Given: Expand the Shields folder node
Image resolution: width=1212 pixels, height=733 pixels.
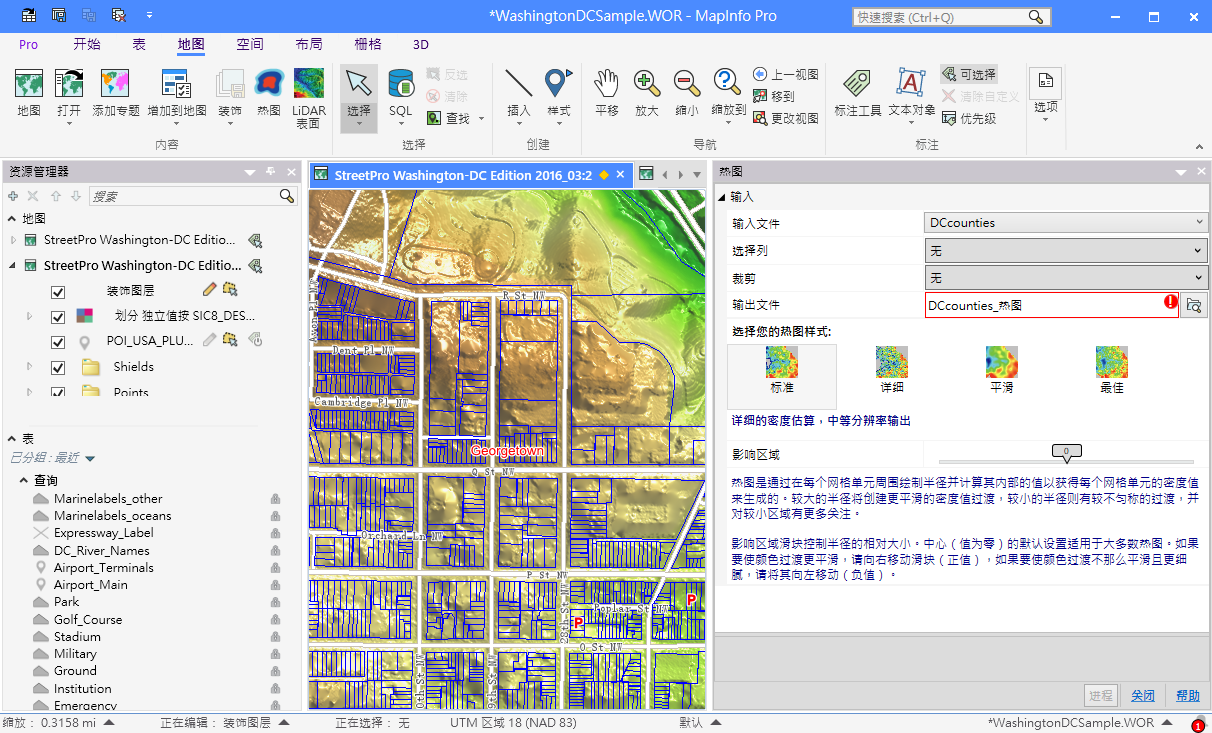Looking at the screenshot, I should click(30, 367).
